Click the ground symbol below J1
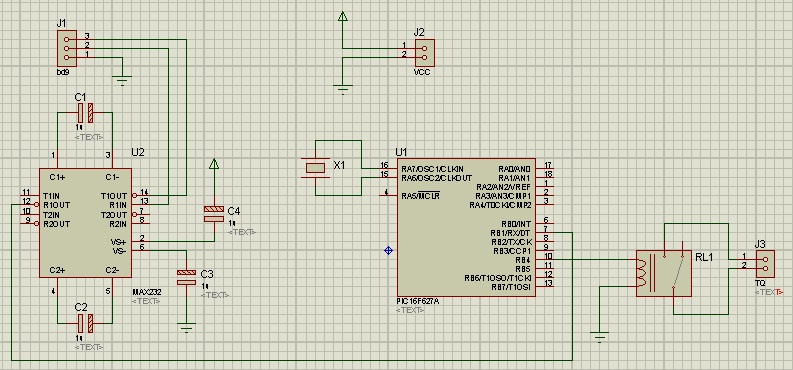 tap(122, 81)
